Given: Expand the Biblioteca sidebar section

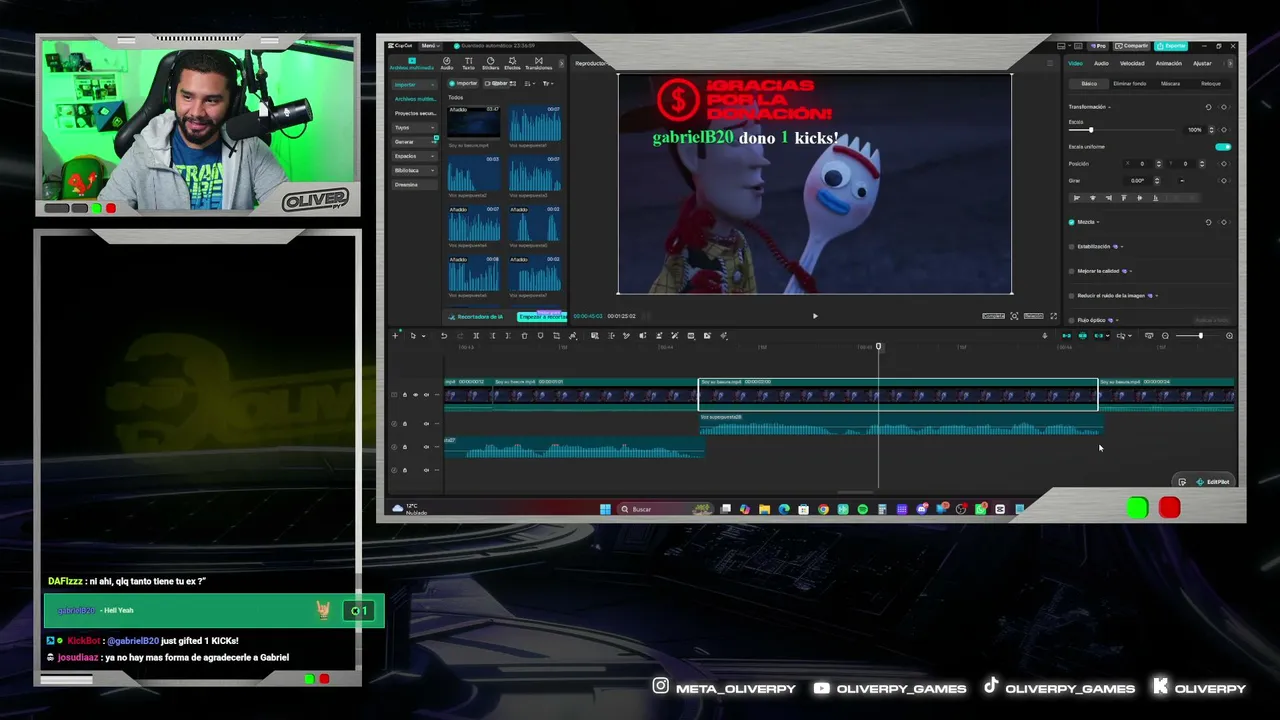Looking at the screenshot, I should click(x=414, y=170).
